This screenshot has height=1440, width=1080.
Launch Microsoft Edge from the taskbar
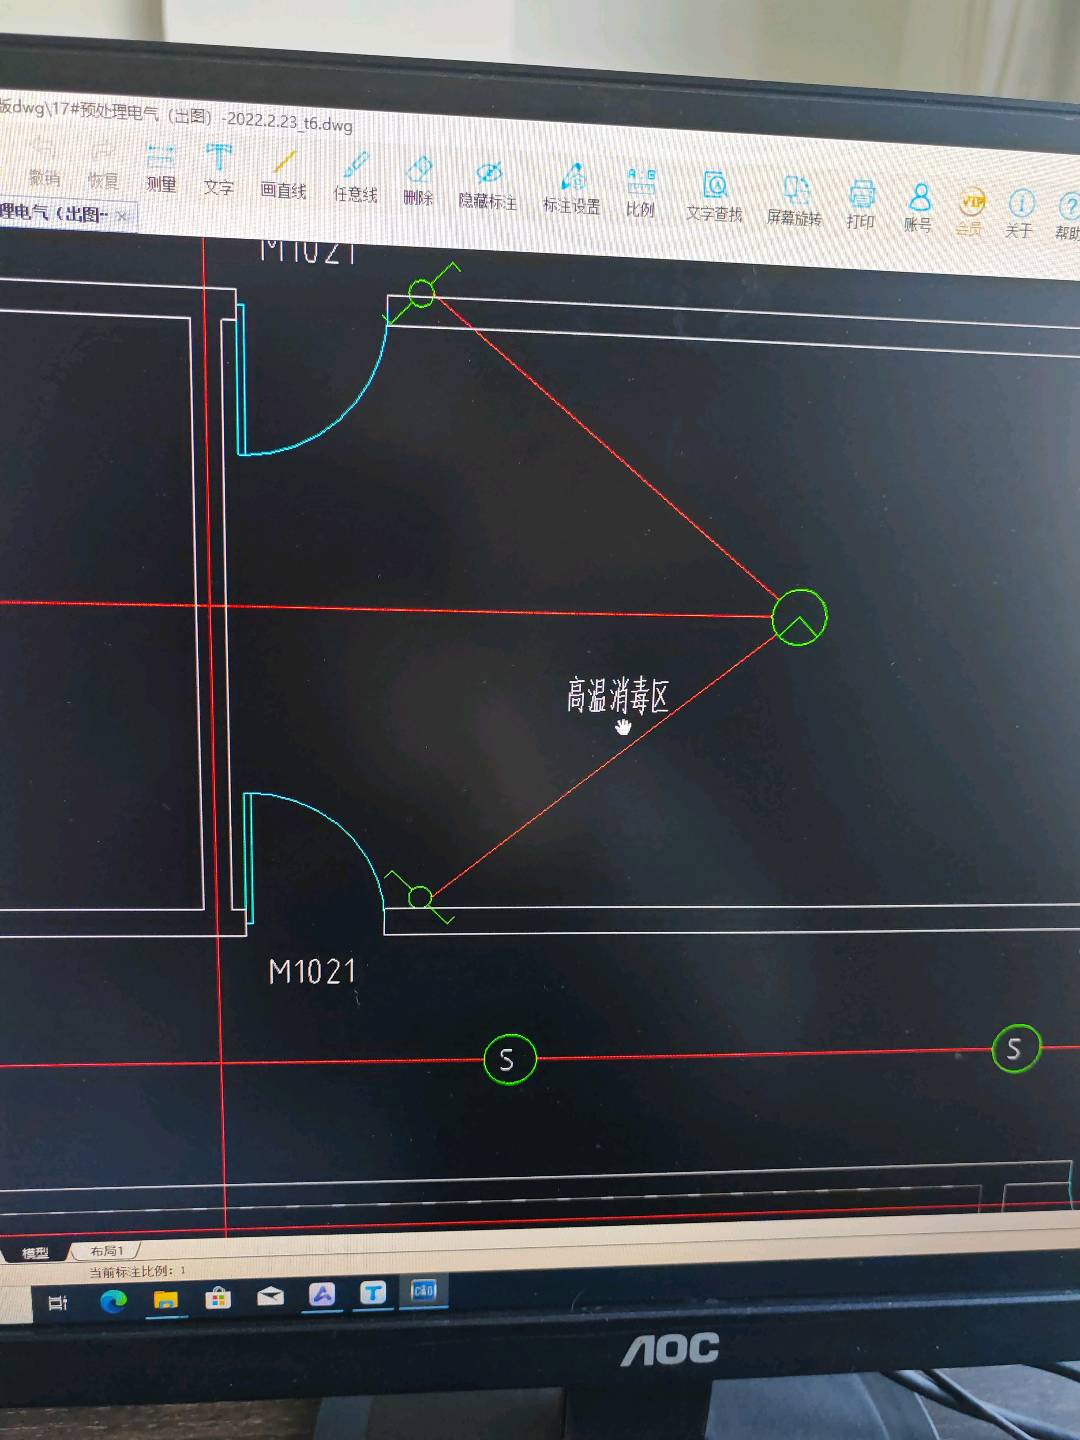pos(113,1301)
